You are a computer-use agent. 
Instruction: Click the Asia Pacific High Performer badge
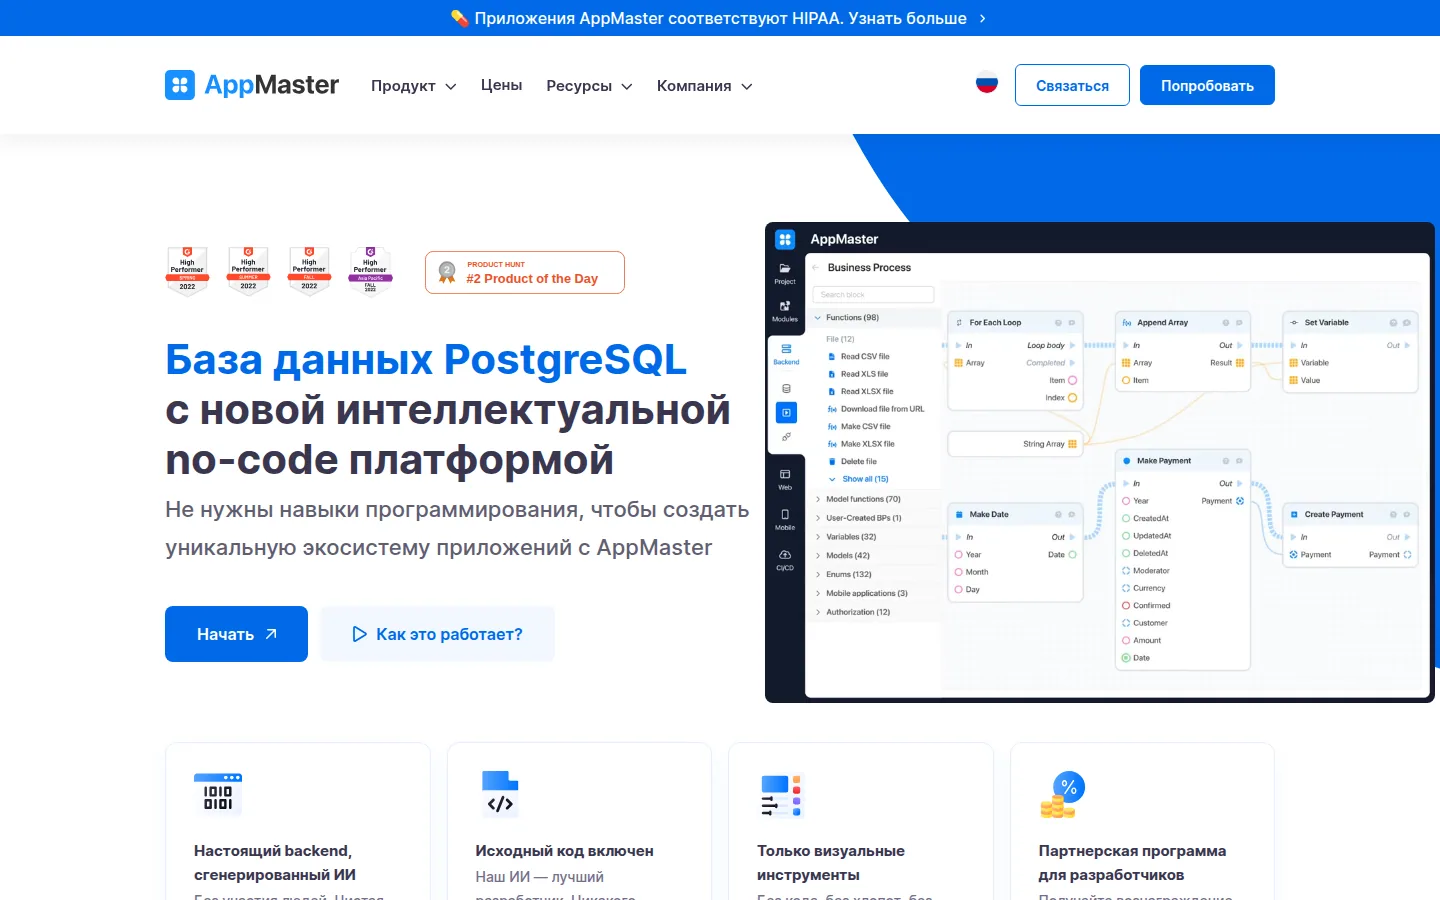click(370, 271)
